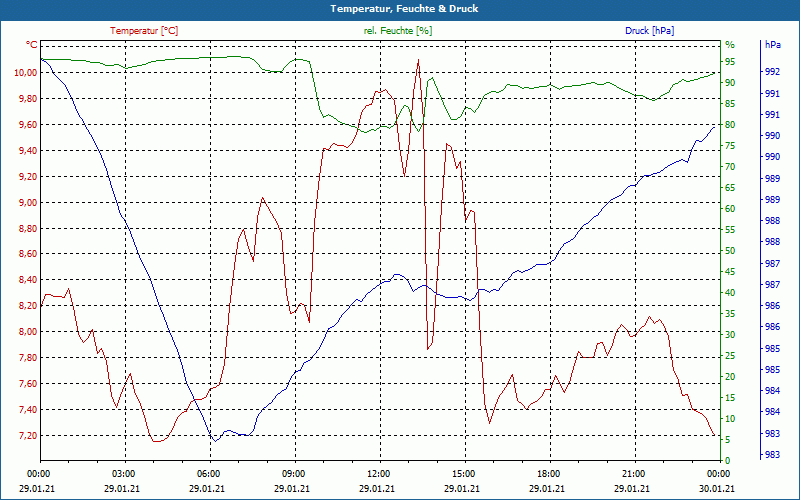Viewport: 800px width, 500px height.
Task: Select the red "Temperatur [°C]" legend label
Action: tap(144, 31)
